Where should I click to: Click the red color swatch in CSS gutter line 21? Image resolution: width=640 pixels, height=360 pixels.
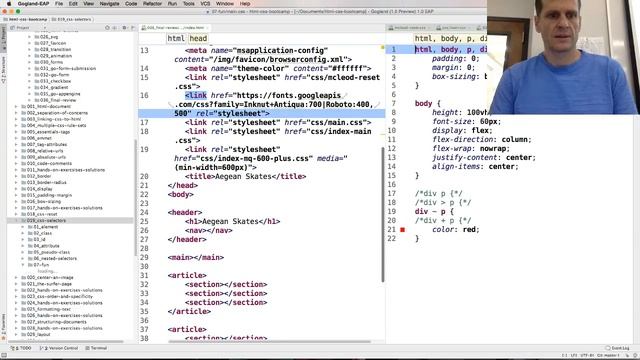(402, 230)
